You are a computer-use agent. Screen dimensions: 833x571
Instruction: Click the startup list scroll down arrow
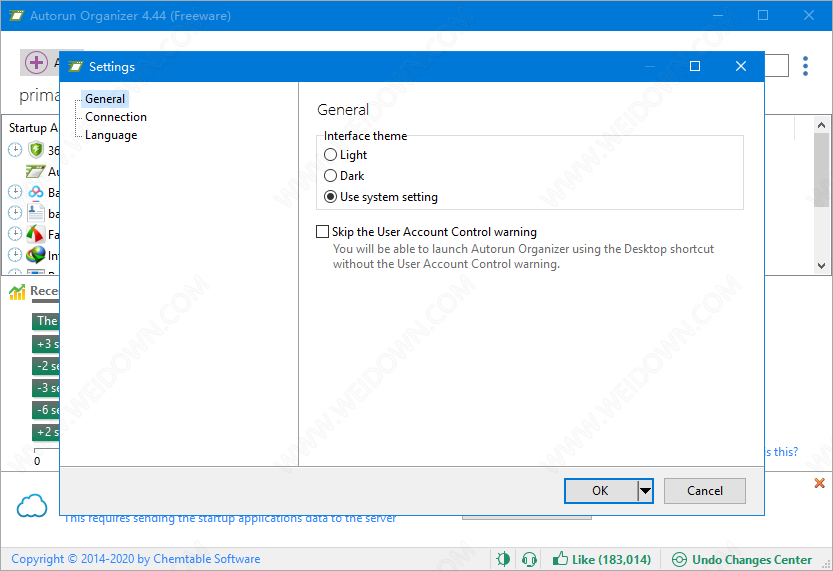point(821,266)
